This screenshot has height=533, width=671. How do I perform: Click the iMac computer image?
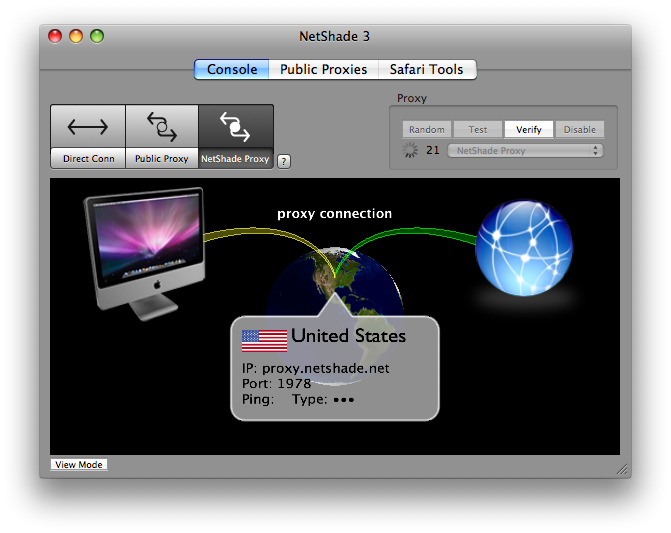(x=144, y=253)
